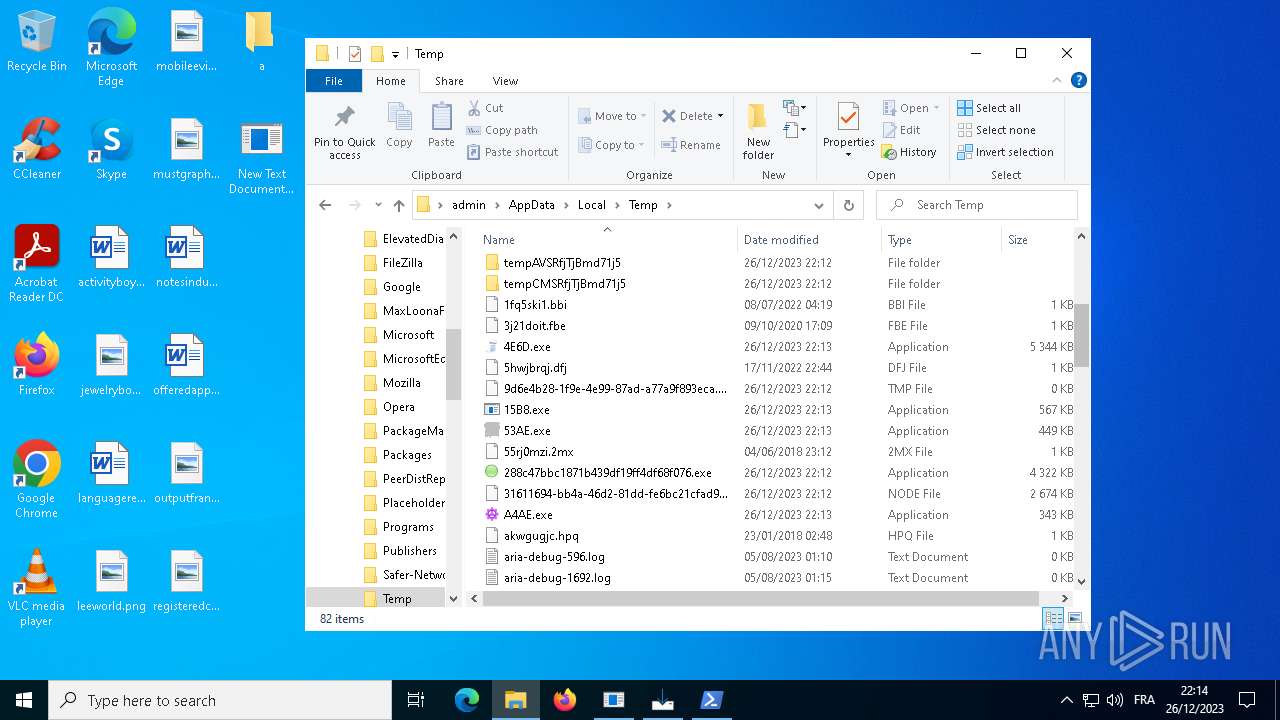This screenshot has width=1280, height=720.
Task: Click the Rename command
Action: pos(690,145)
